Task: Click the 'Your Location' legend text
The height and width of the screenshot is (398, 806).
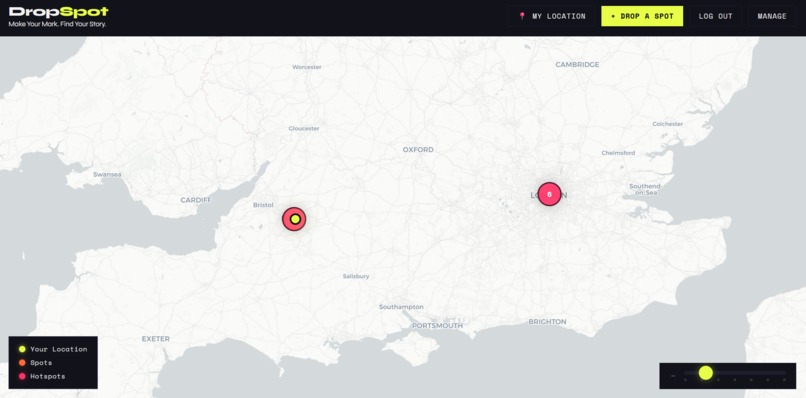Action: tap(59, 349)
